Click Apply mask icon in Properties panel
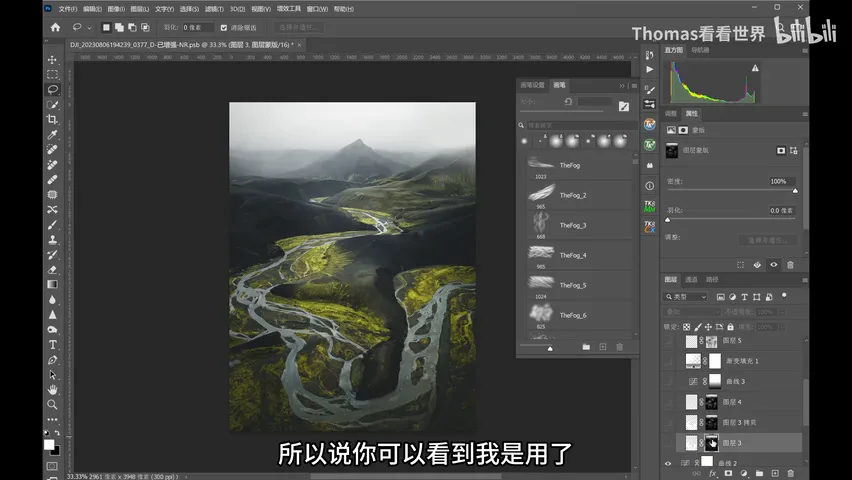 tap(757, 265)
